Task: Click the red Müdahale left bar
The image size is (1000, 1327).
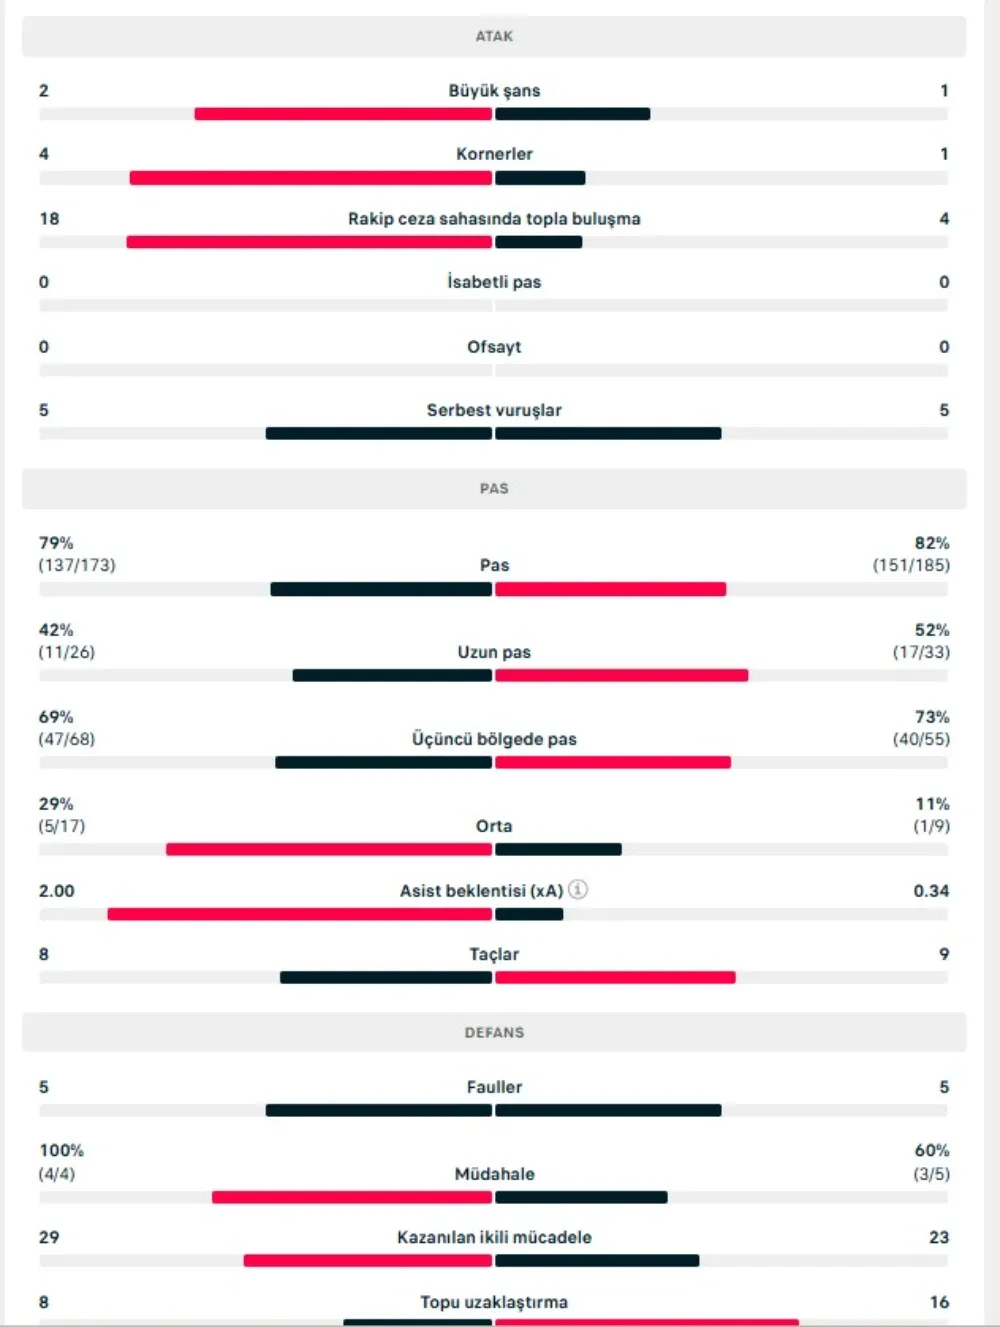Action: click(x=351, y=1197)
